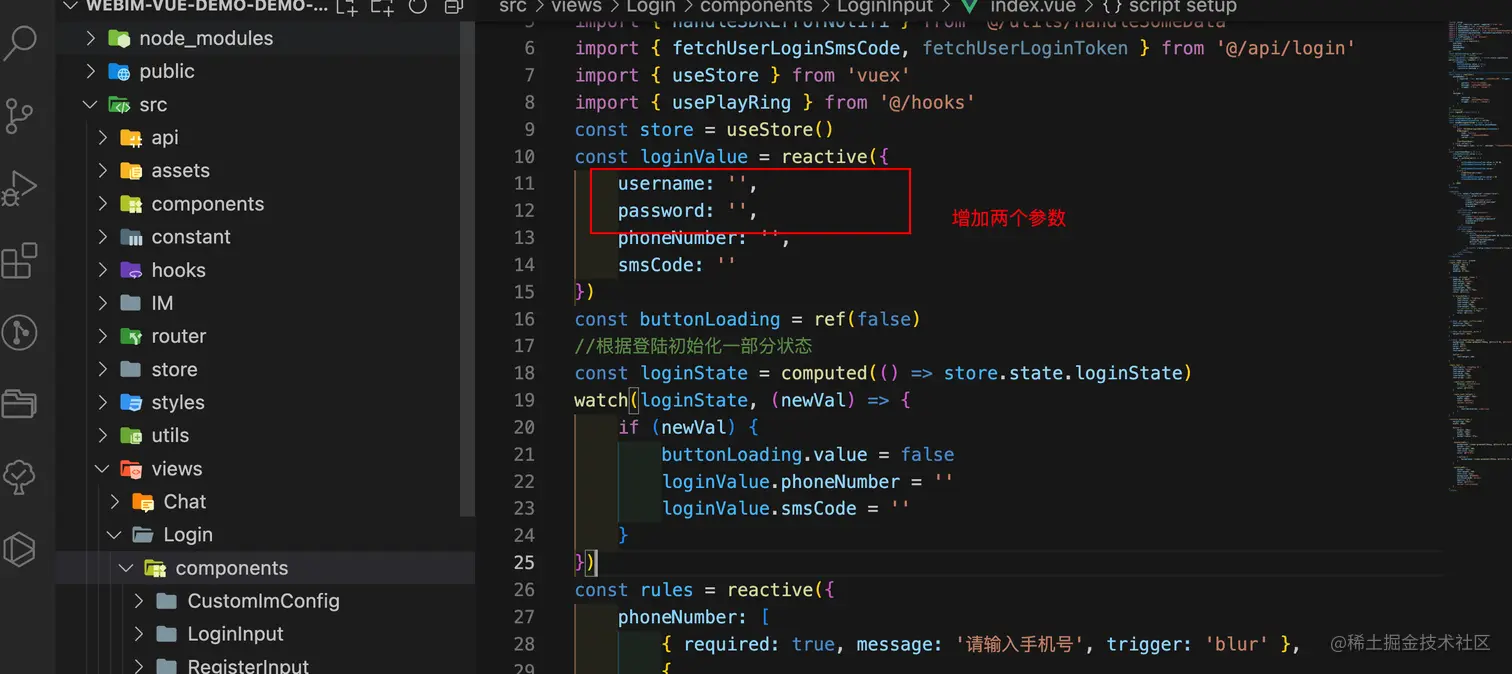Click the src breadcrumb segment
Screen dimensions: 1512x674
[x=512, y=6]
